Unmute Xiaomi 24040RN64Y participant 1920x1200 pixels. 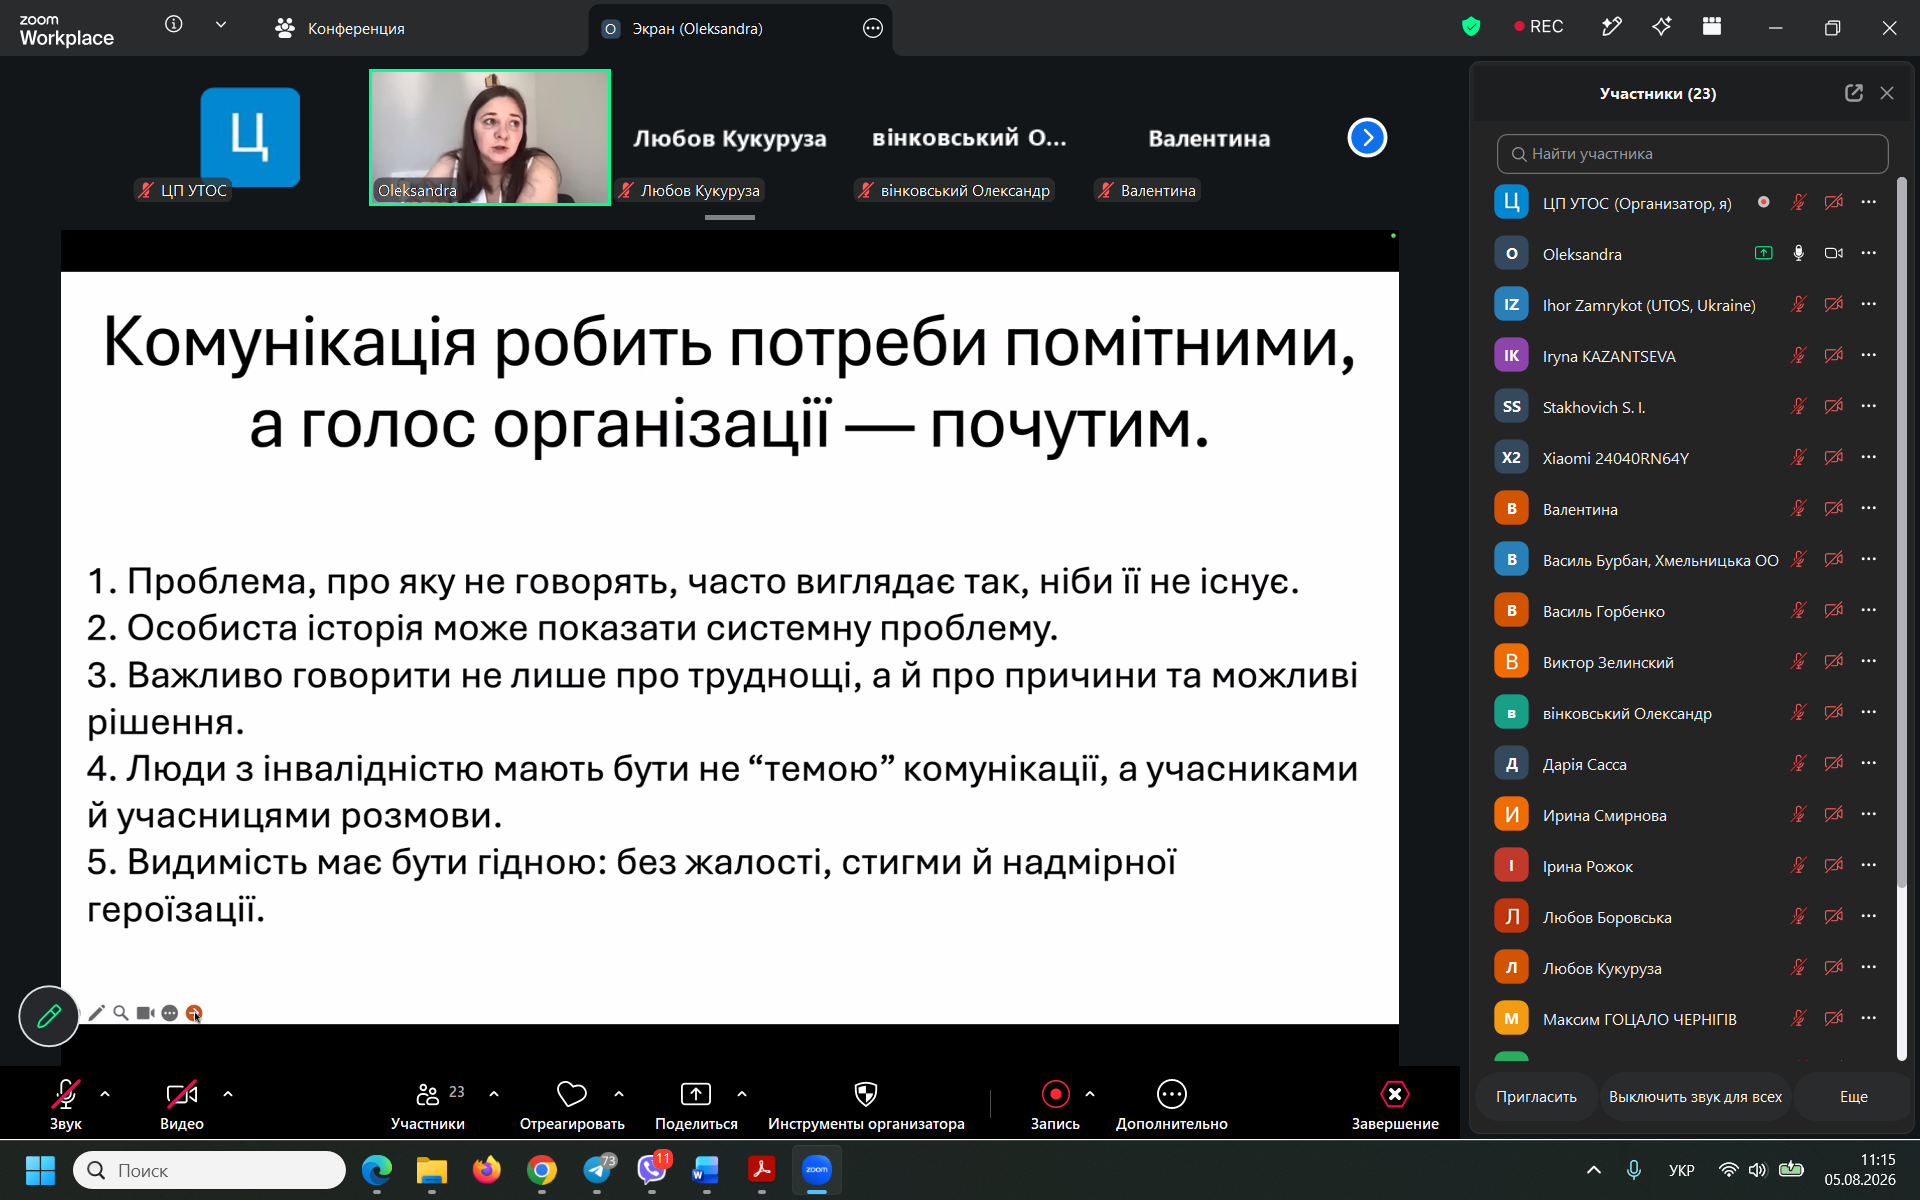tap(1798, 458)
